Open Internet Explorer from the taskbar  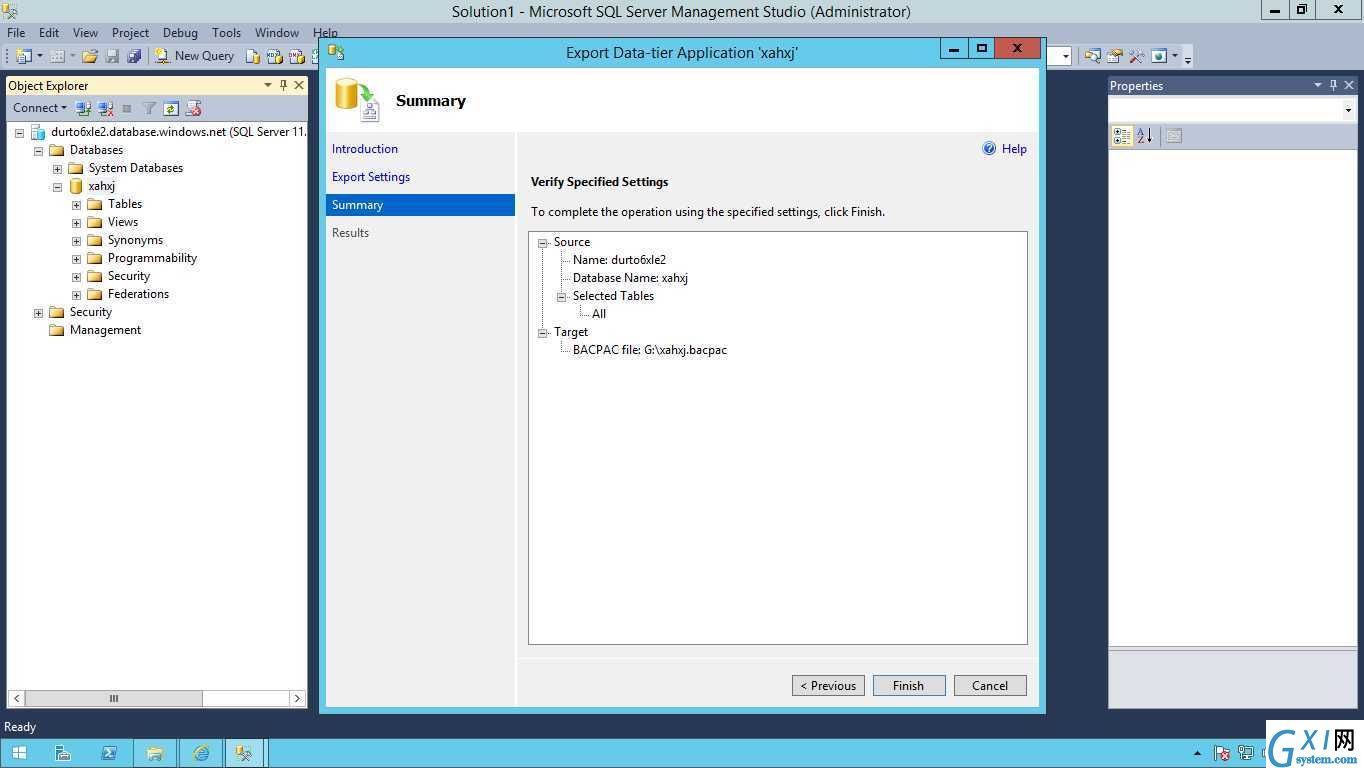[201, 753]
